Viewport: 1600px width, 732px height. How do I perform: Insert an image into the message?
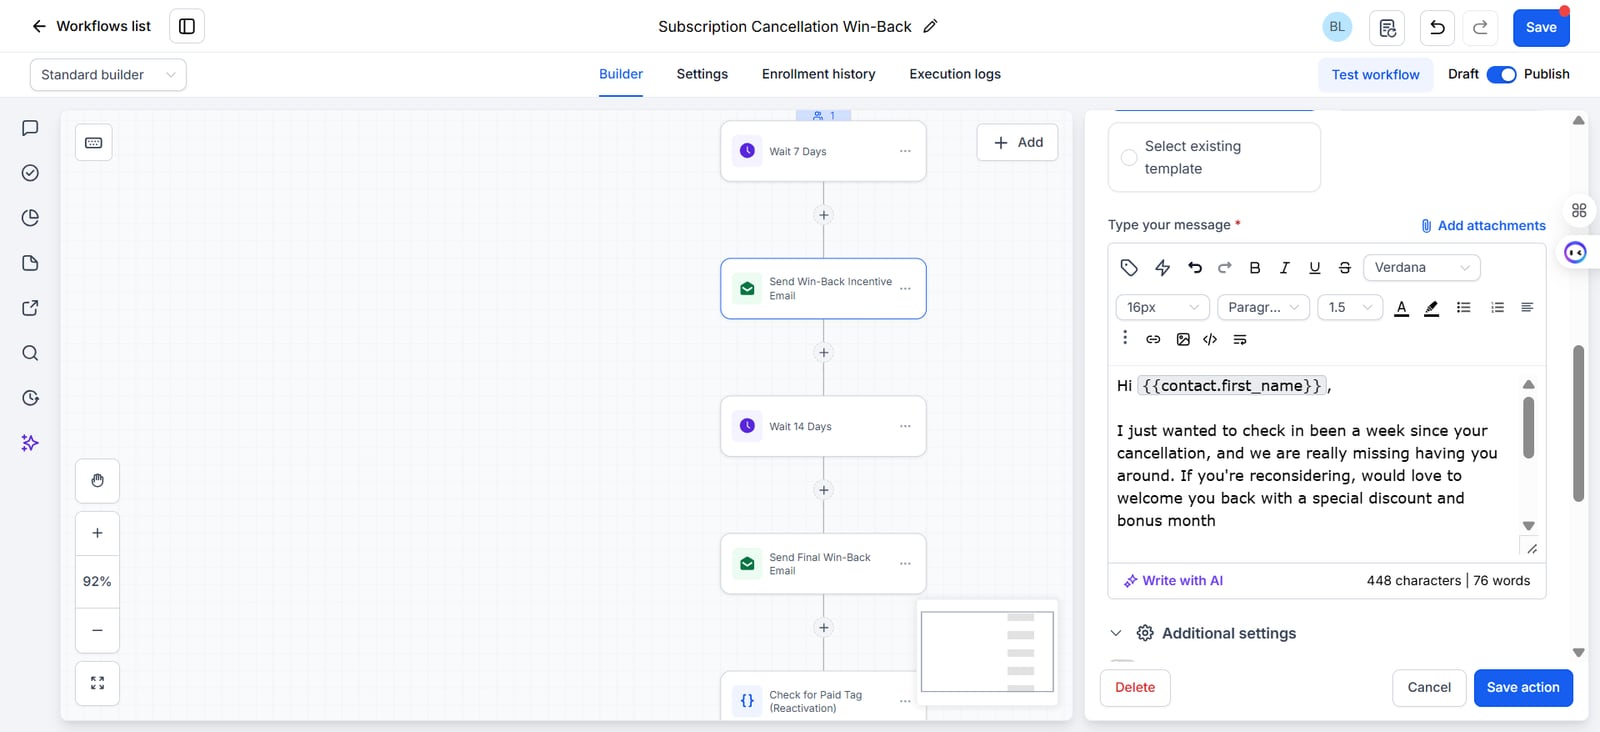click(1183, 339)
